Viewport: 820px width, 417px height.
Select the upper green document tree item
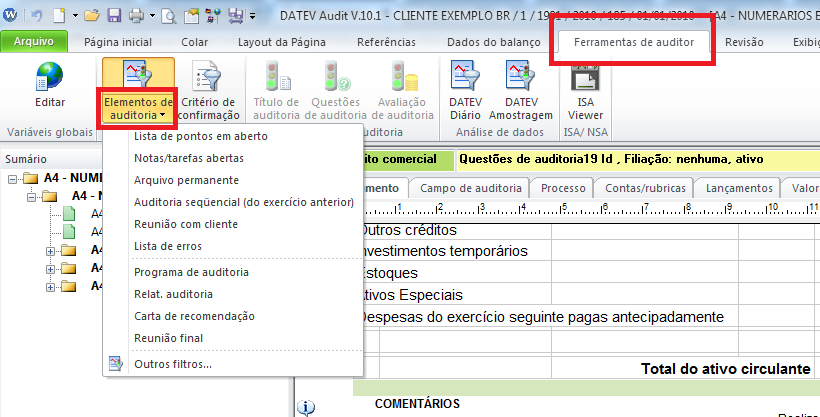tap(69, 213)
